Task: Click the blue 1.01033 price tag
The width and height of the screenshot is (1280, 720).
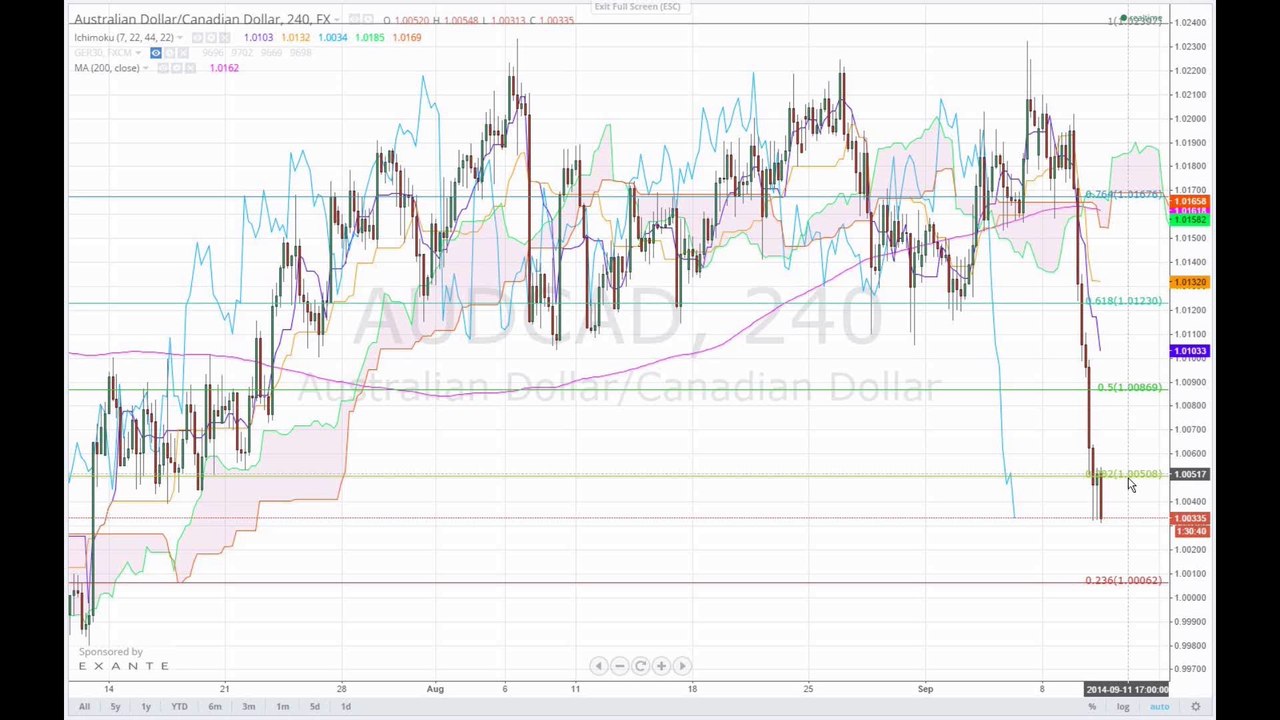Action: pyautogui.click(x=1190, y=351)
